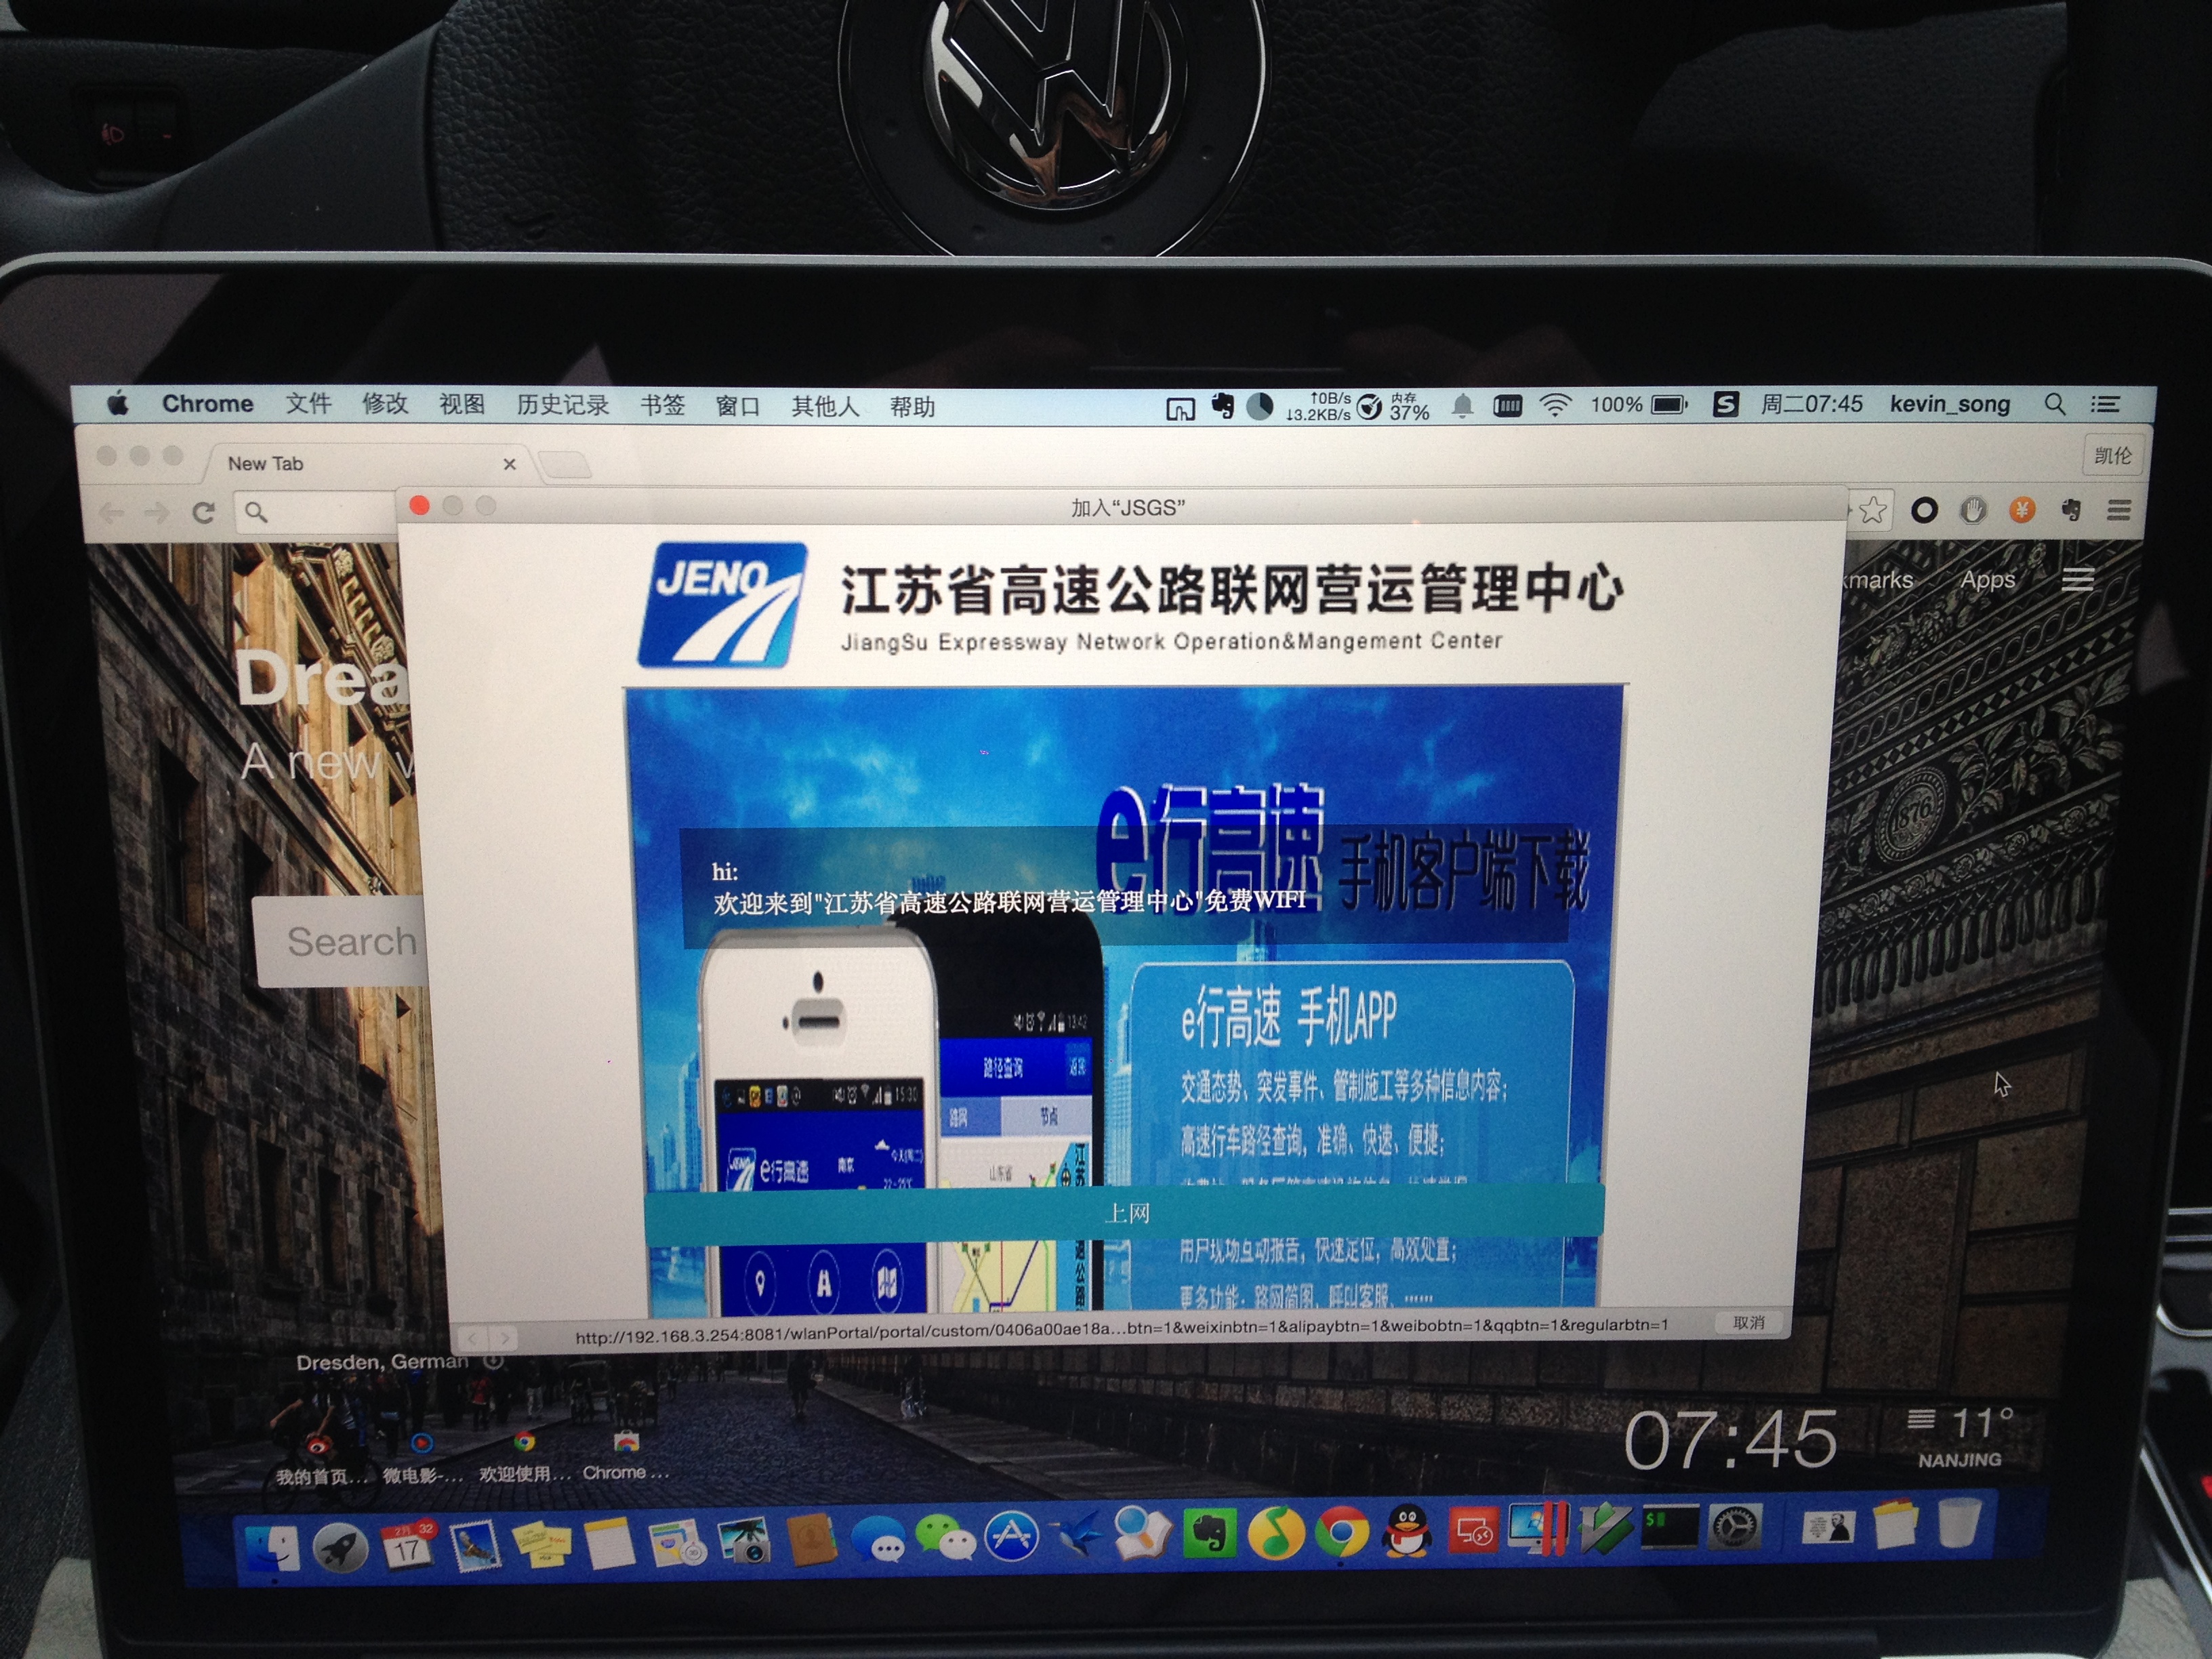The height and width of the screenshot is (1659, 2212).
Task: Click the Search box on the new tab page
Action: click(x=341, y=942)
